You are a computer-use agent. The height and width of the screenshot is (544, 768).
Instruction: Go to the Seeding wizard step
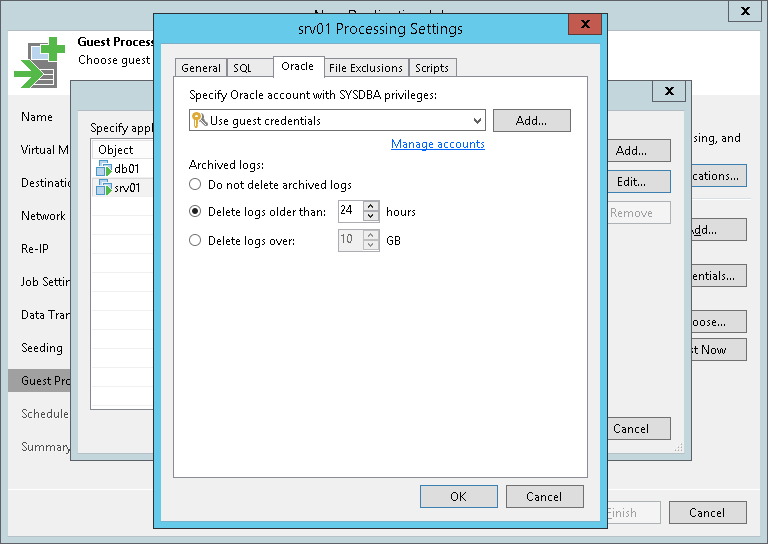[x=42, y=348]
